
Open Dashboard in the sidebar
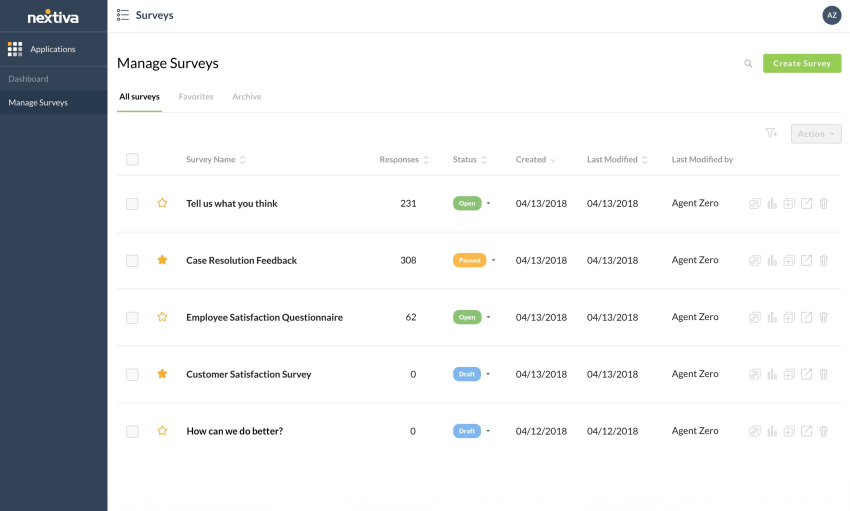click(28, 79)
